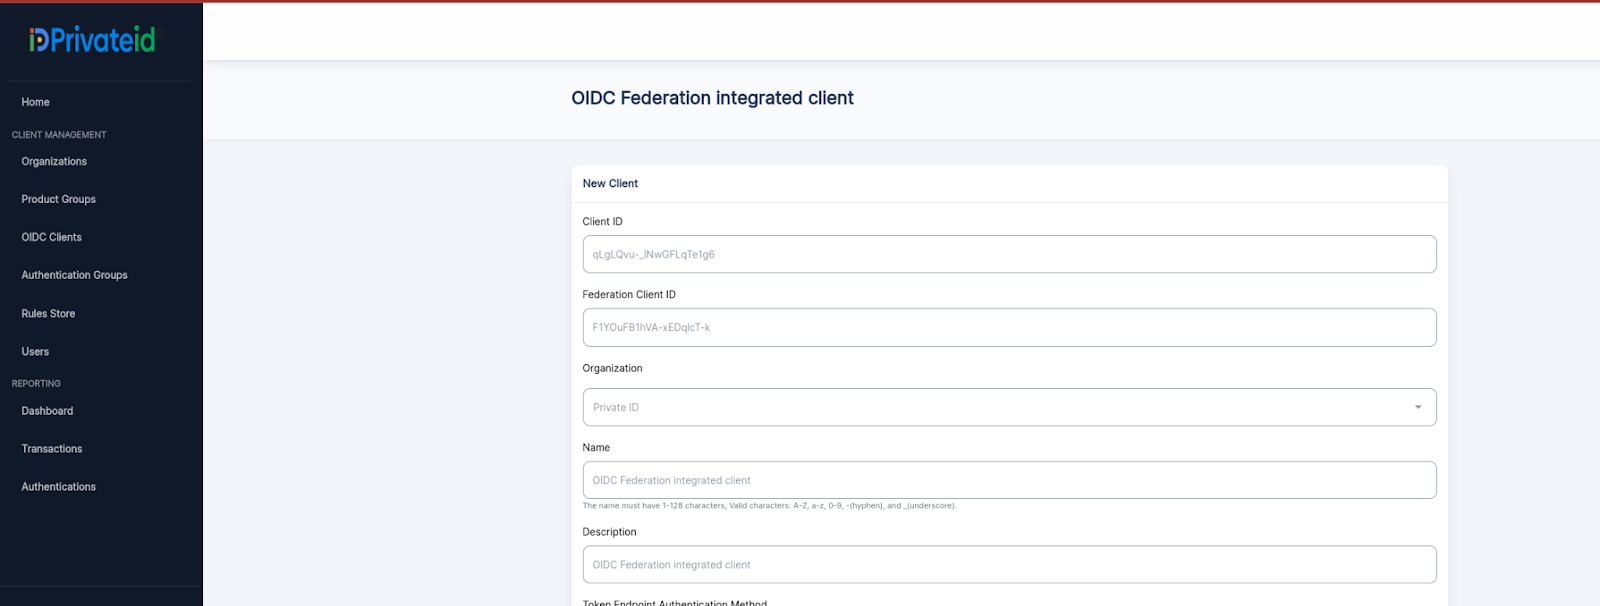Go to Home in the sidebar
Viewport: 1600px width, 606px height.
(x=36, y=102)
